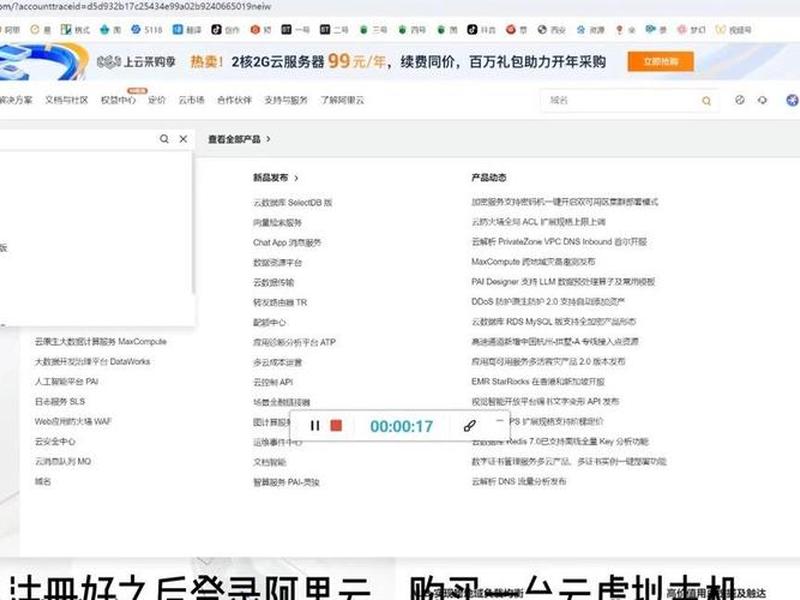800x600 pixels.
Task: Open 合作伙伴 in the navigation bar
Action: click(234, 100)
